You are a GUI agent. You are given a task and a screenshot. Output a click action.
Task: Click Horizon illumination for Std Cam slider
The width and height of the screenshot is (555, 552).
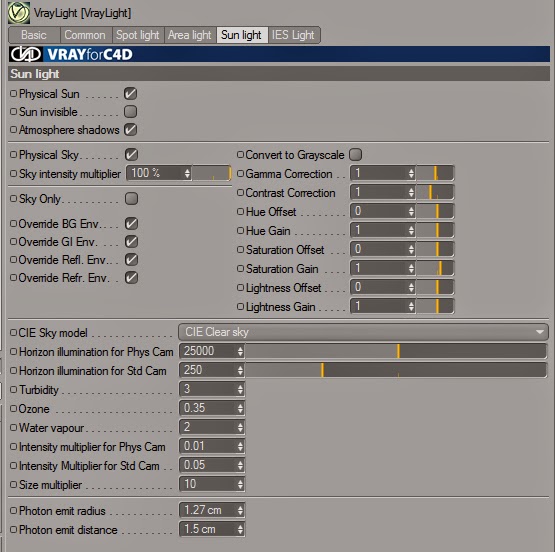pos(396,370)
